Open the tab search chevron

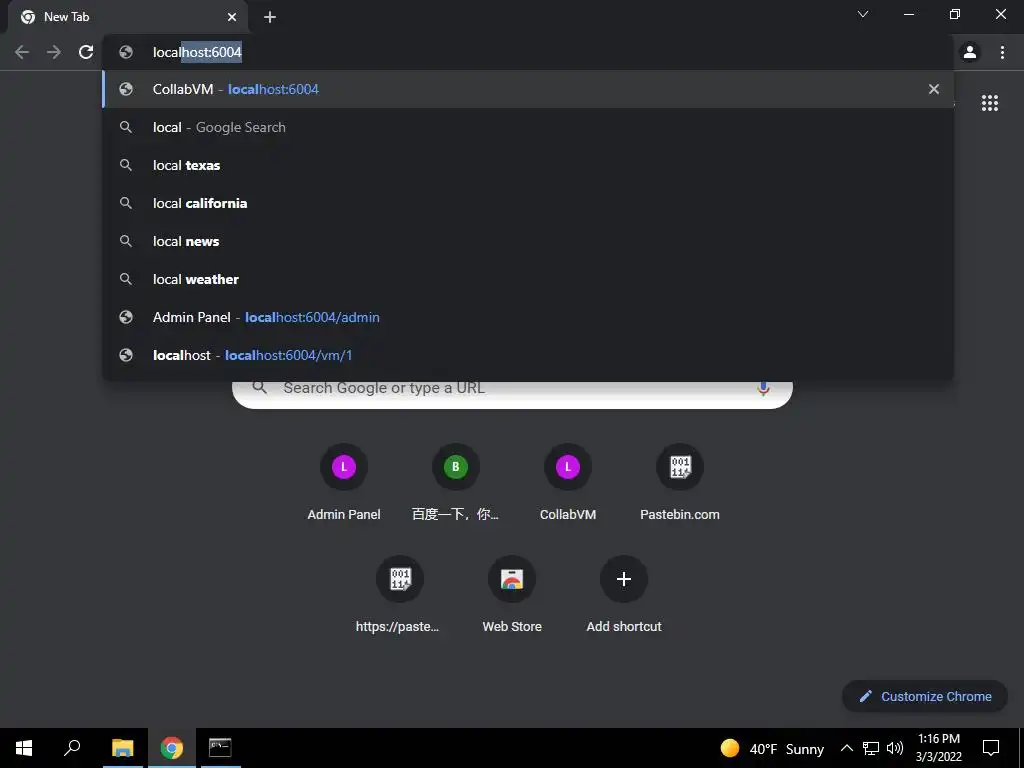pos(863,14)
